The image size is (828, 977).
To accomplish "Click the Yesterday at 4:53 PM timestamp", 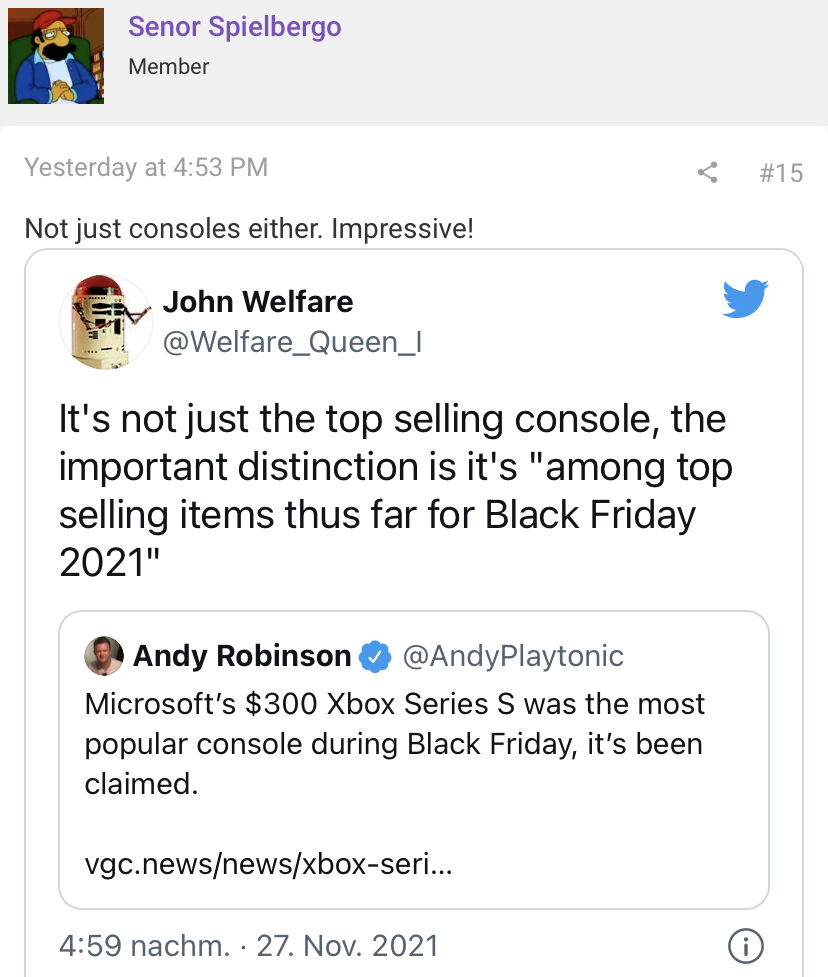I will point(146,167).
